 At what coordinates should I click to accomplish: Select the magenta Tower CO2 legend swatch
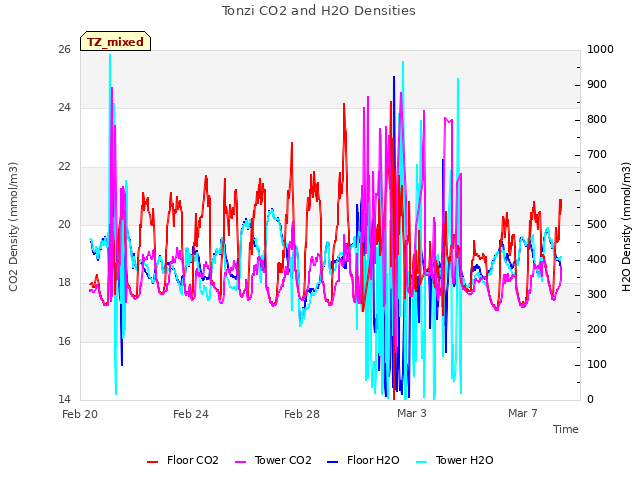tap(241, 462)
